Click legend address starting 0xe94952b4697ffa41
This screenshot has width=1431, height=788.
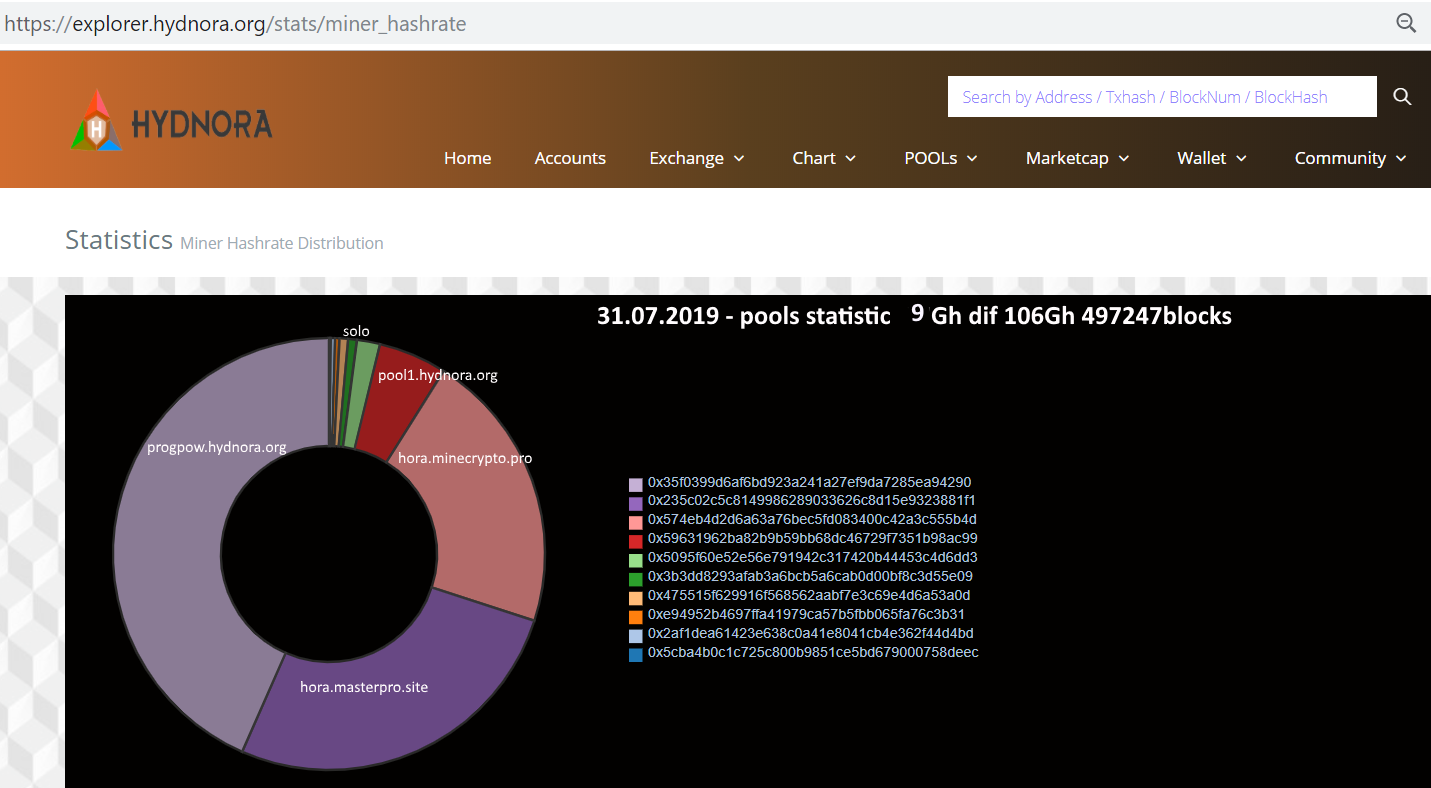tap(806, 614)
